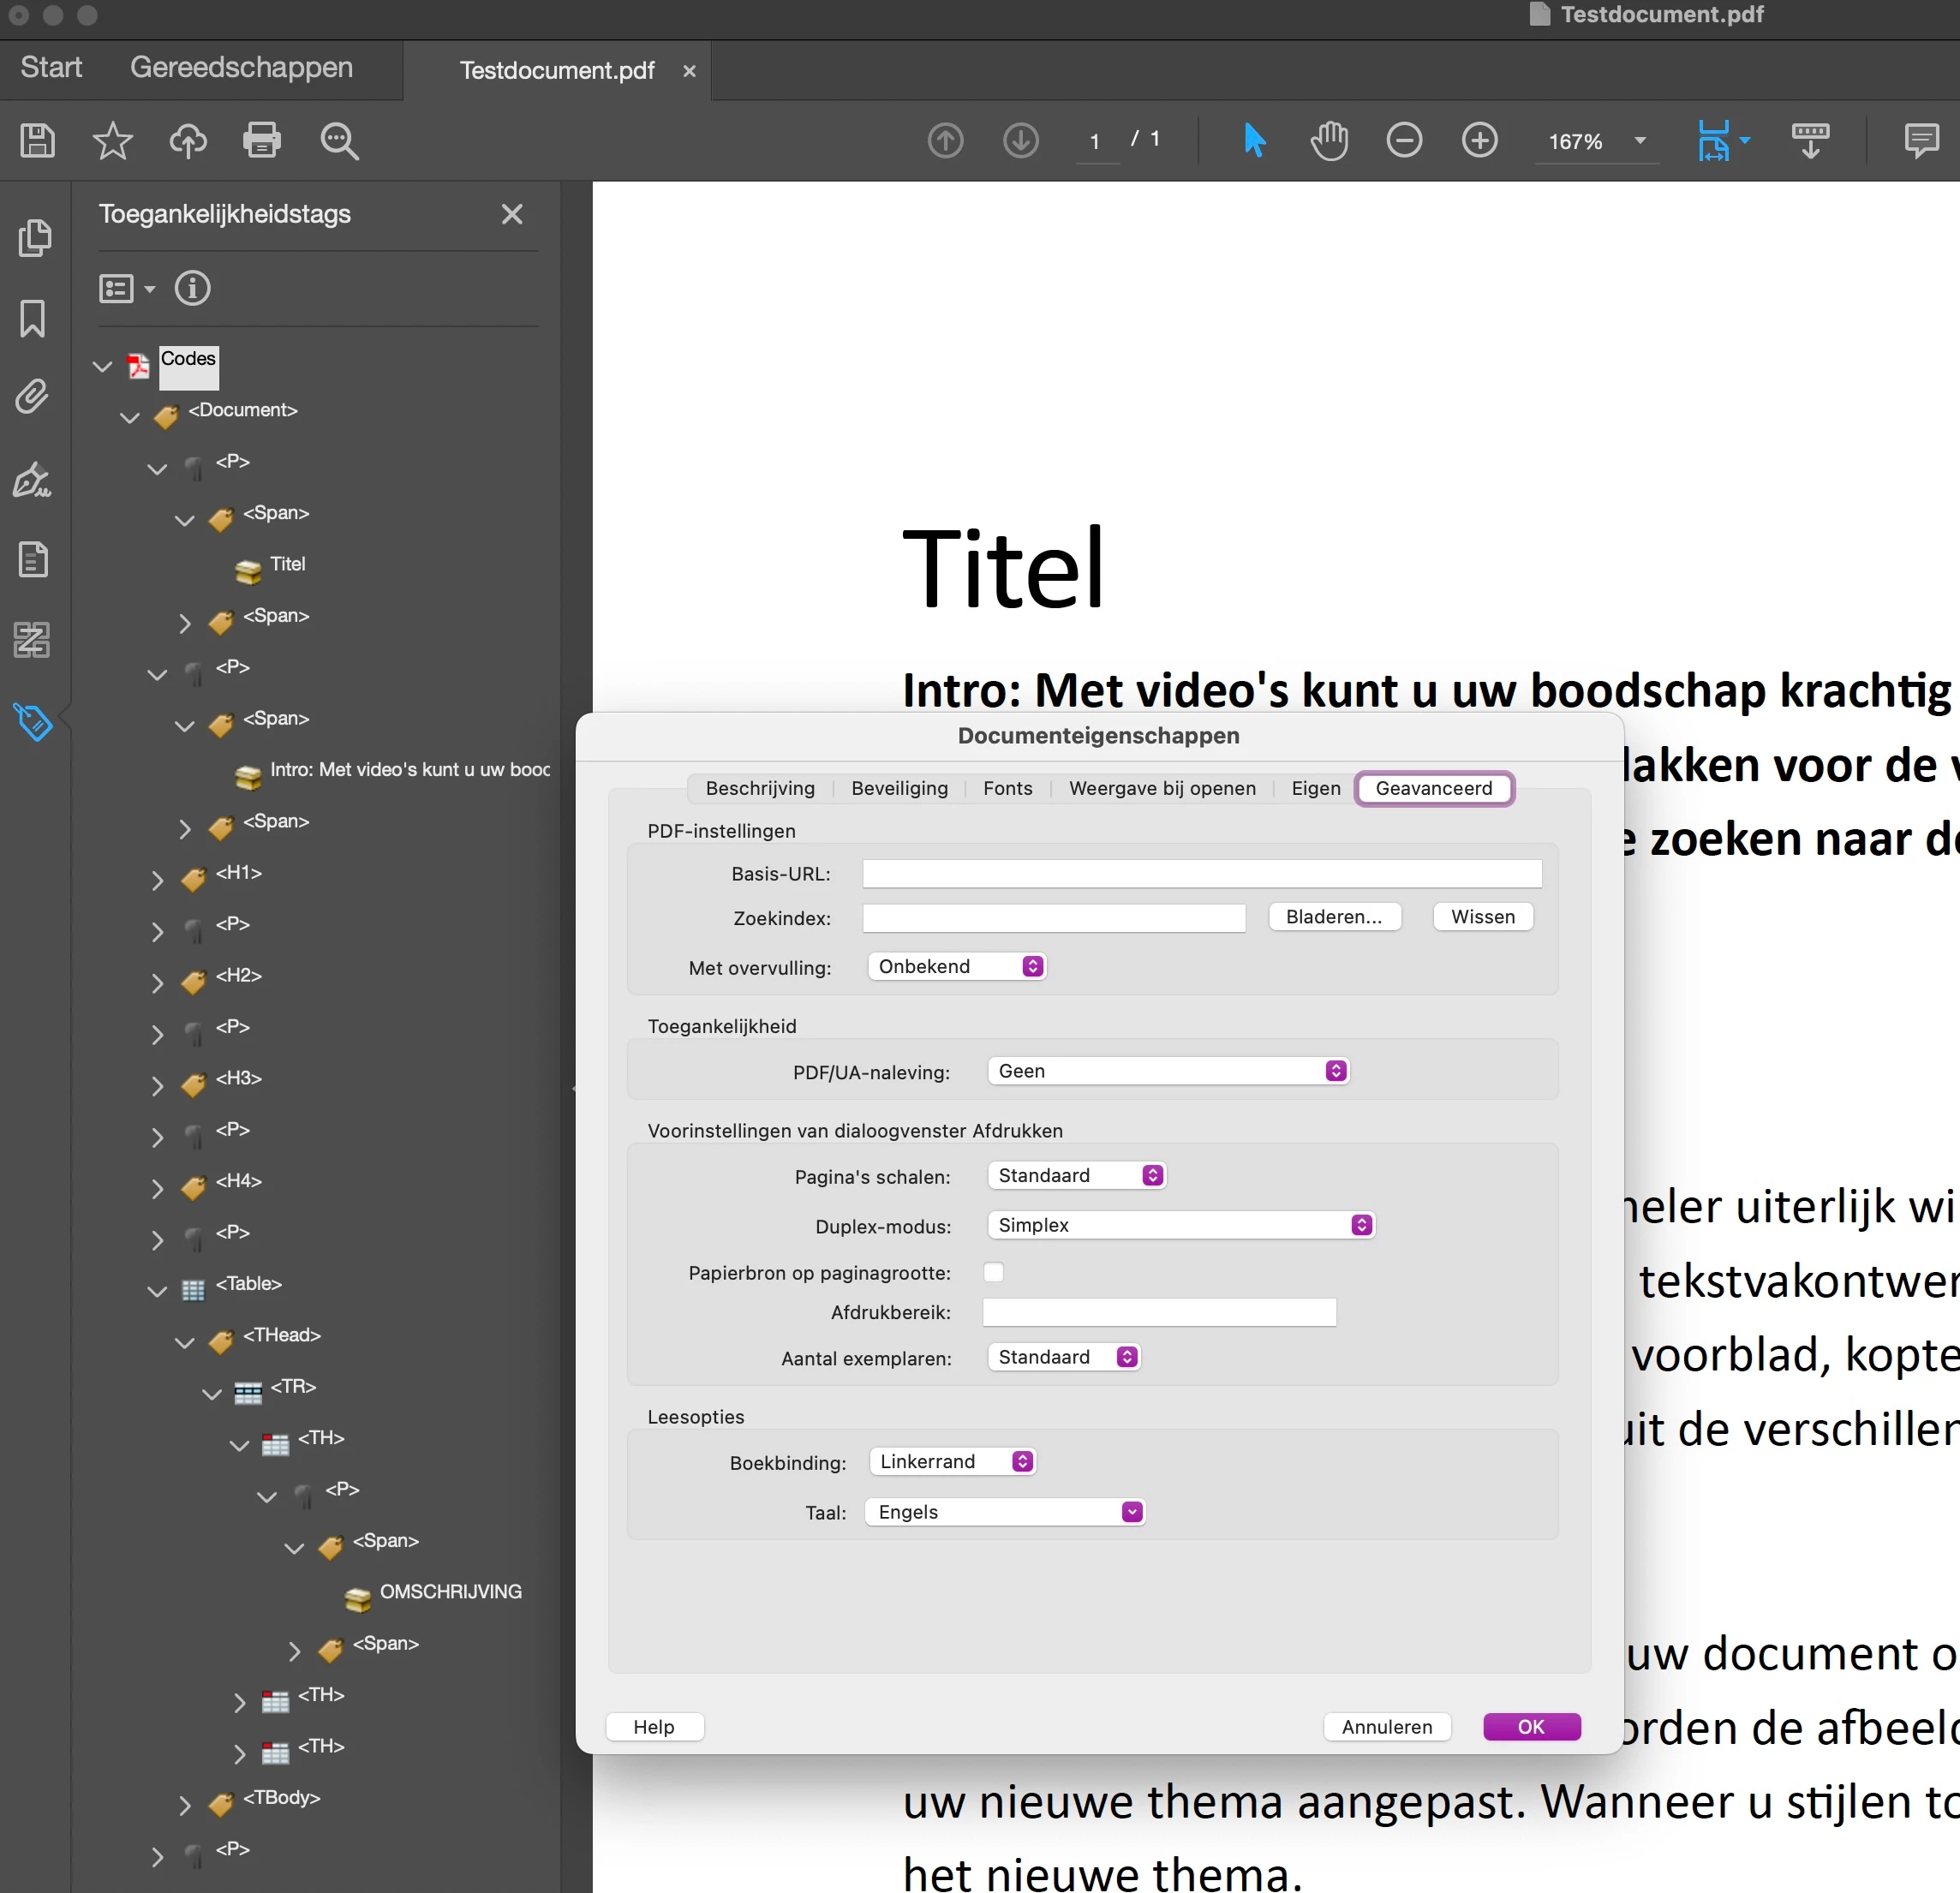Check Papierbron op paginagrootte checkbox
Screen dimensions: 1960x1893
993,1272
